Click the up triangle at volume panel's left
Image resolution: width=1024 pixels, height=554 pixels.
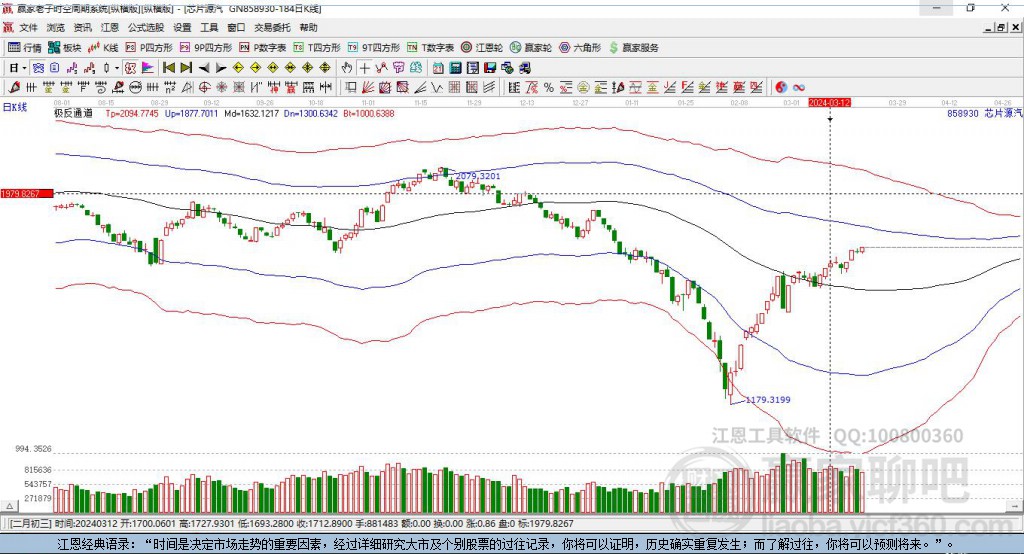point(9,506)
